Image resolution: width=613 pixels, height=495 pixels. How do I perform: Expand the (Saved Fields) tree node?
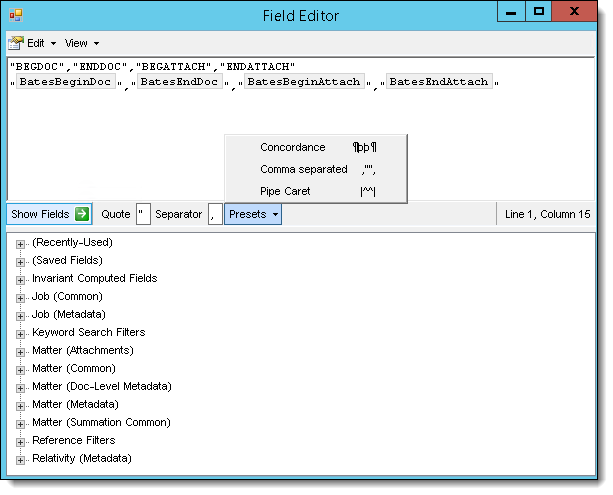[x=20, y=262]
